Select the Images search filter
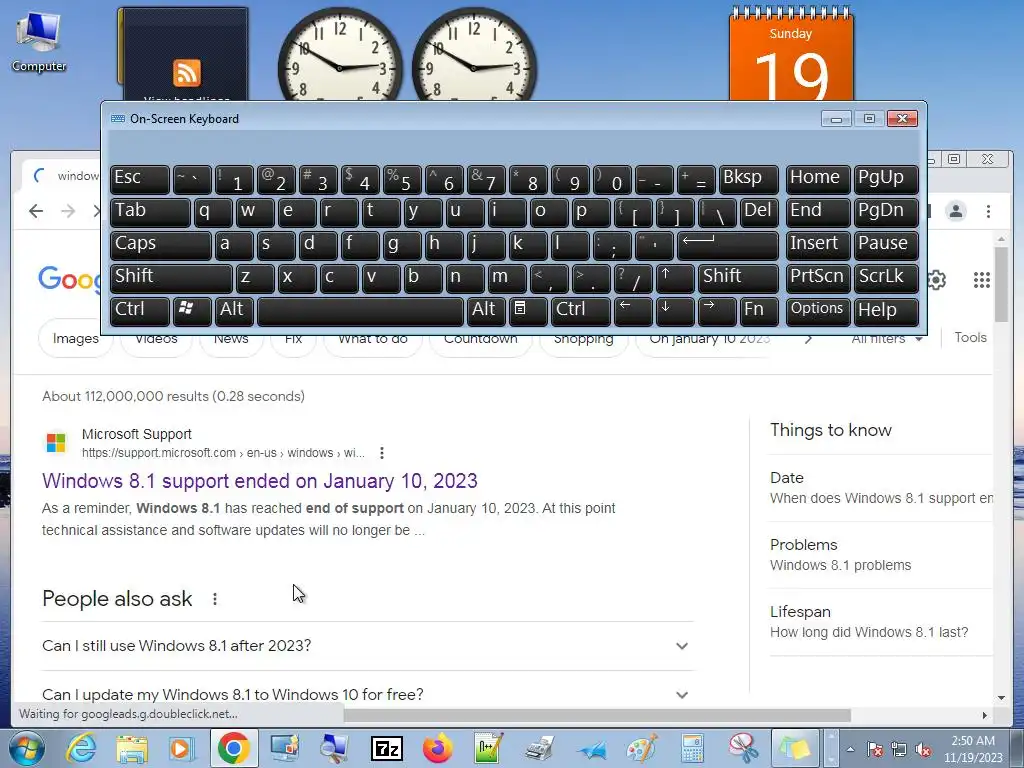Viewport: 1024px width, 768px height. [76, 339]
